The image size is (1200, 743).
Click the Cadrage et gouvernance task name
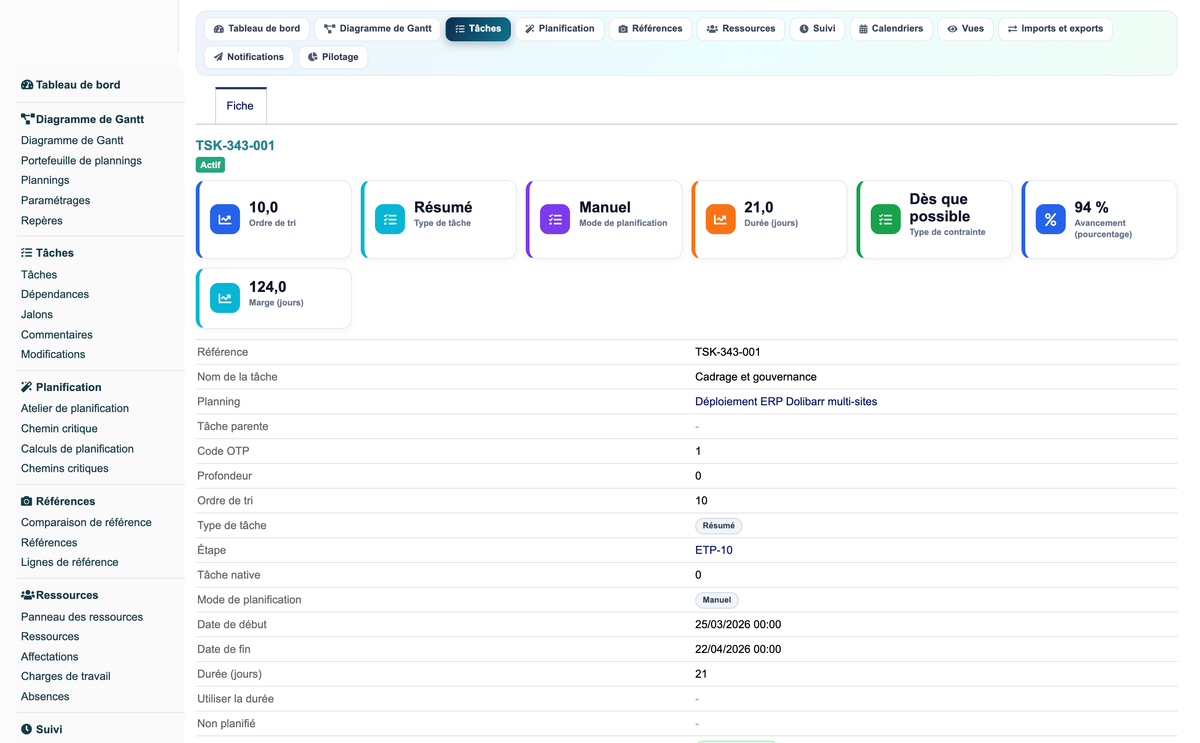(756, 377)
